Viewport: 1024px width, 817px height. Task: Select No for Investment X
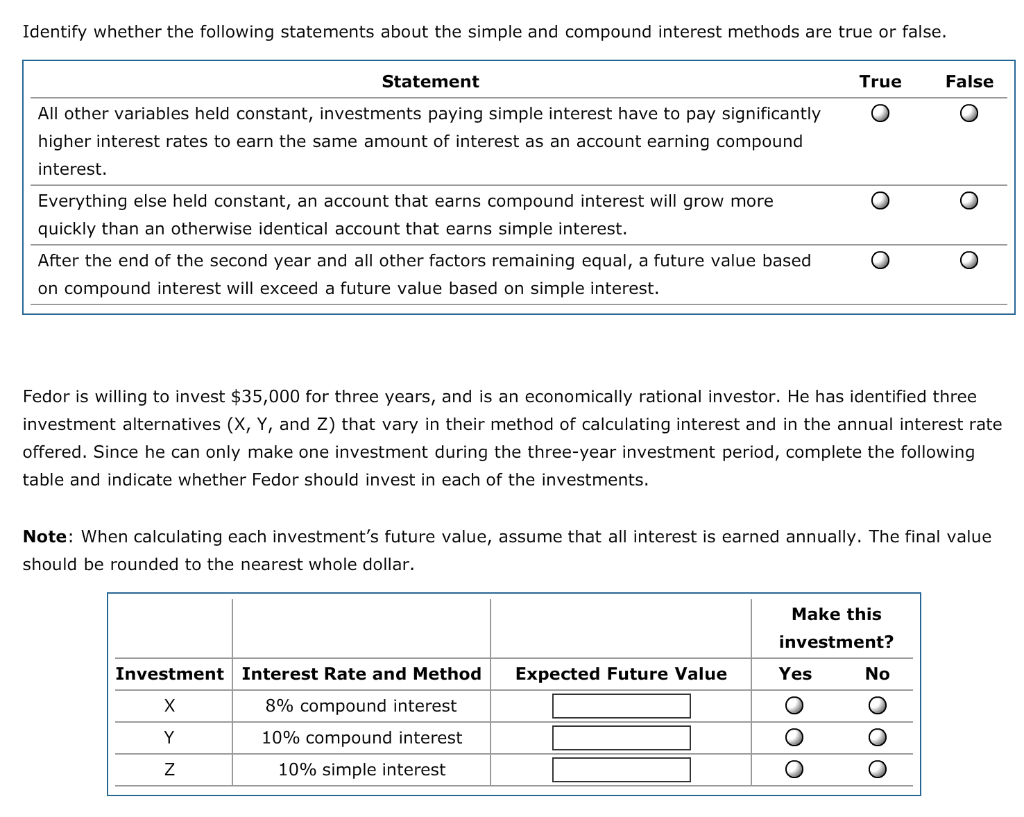(877, 705)
